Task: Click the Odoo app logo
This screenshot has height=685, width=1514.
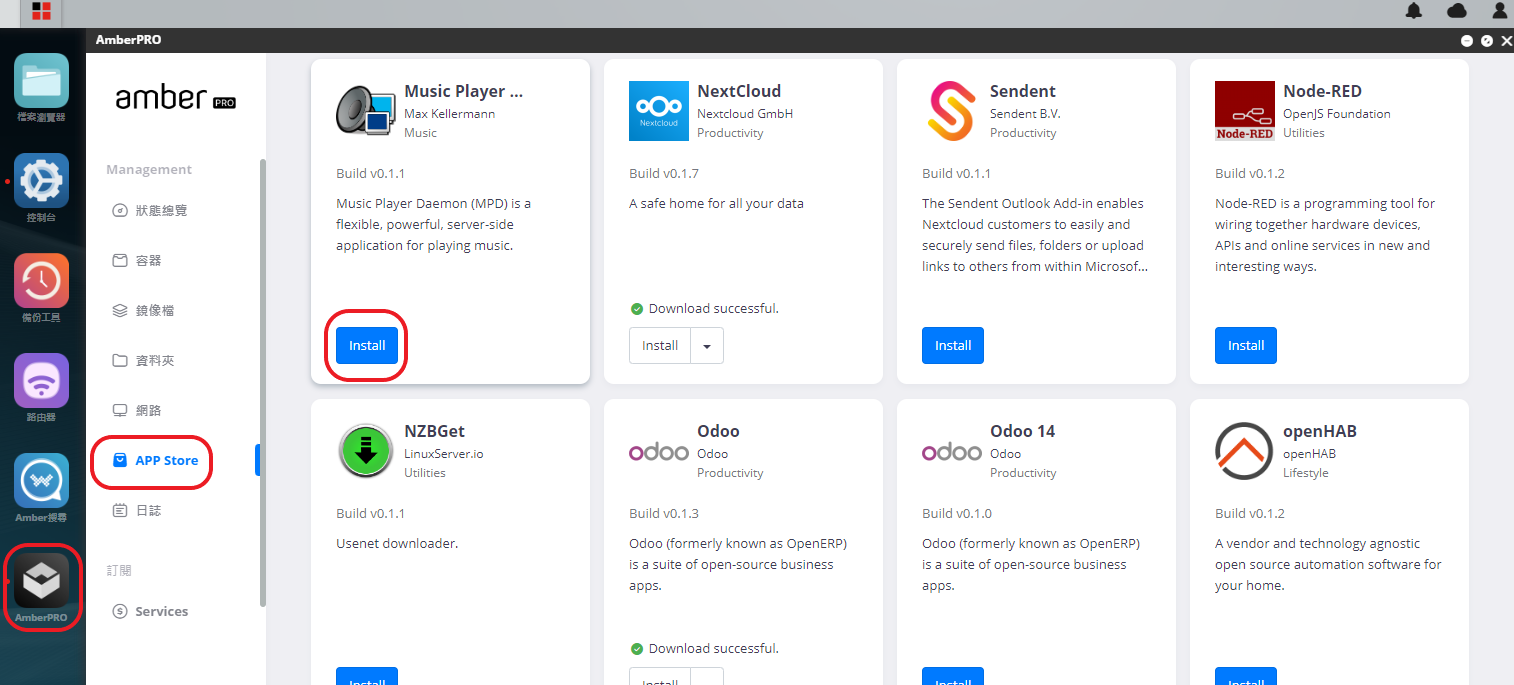Action: tap(659, 452)
